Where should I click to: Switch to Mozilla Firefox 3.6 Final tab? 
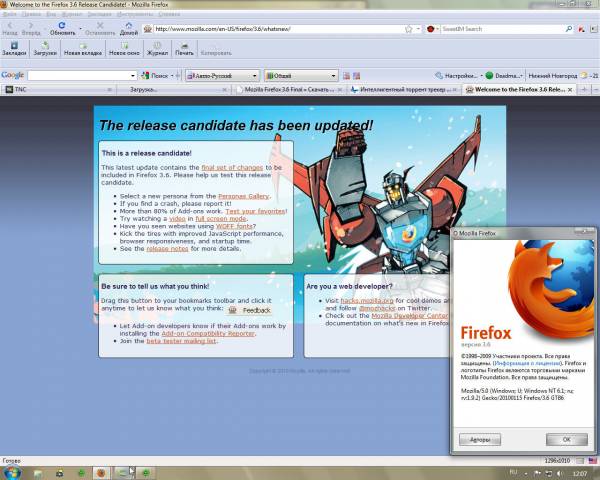[x=289, y=90]
